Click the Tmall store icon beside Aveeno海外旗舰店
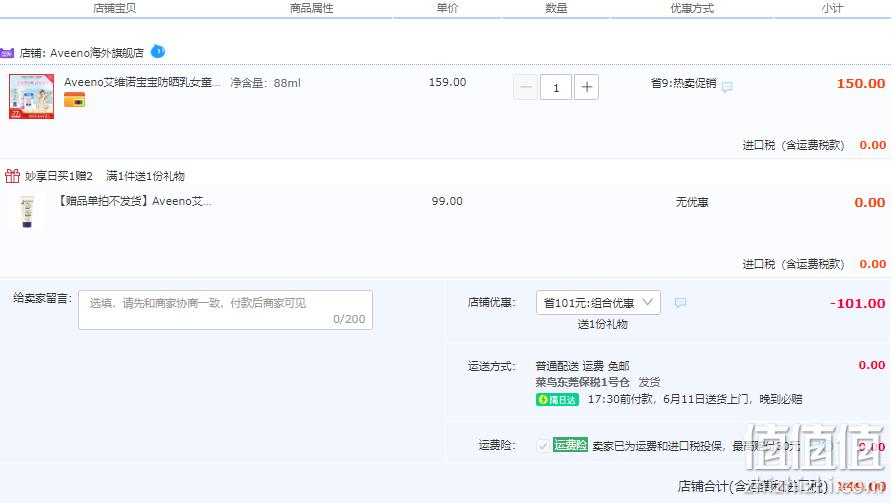The width and height of the screenshot is (893, 503). point(7,53)
